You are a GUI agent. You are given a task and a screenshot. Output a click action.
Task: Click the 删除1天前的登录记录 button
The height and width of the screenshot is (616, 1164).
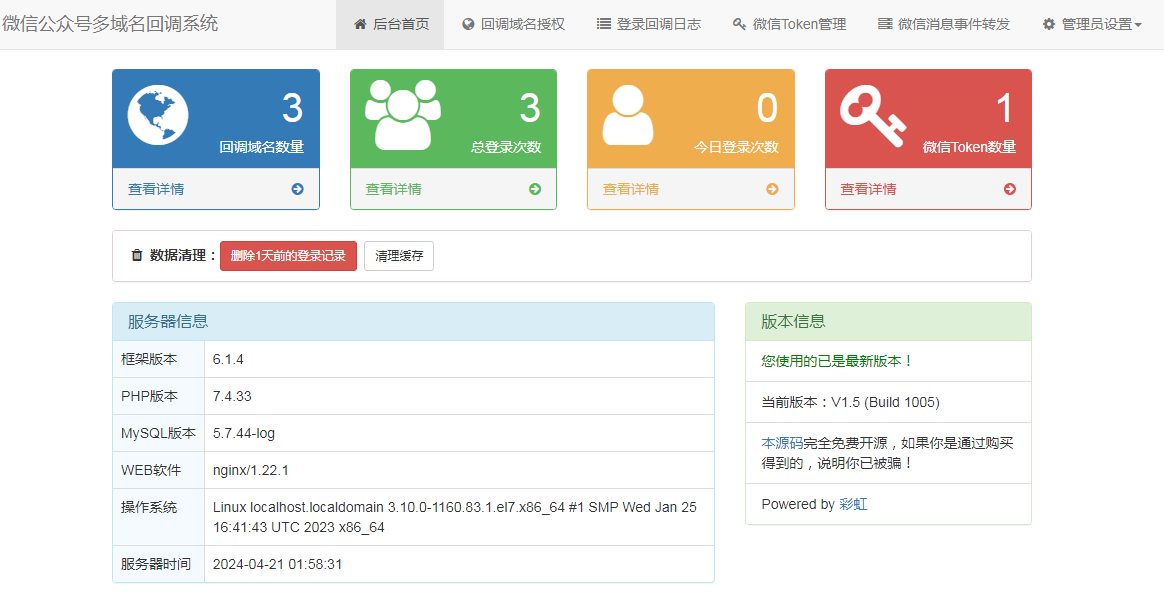(x=288, y=255)
